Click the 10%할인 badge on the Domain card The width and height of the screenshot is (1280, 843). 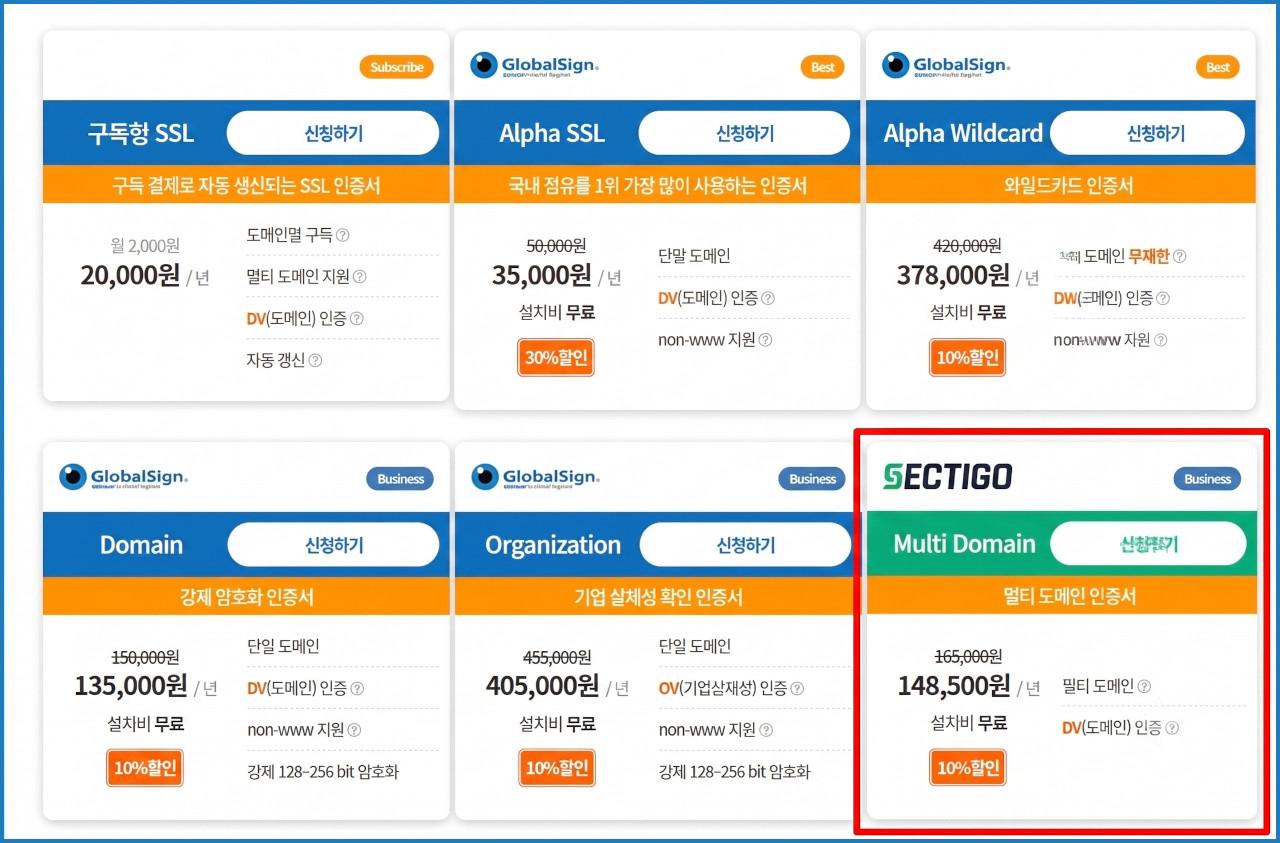(145, 768)
